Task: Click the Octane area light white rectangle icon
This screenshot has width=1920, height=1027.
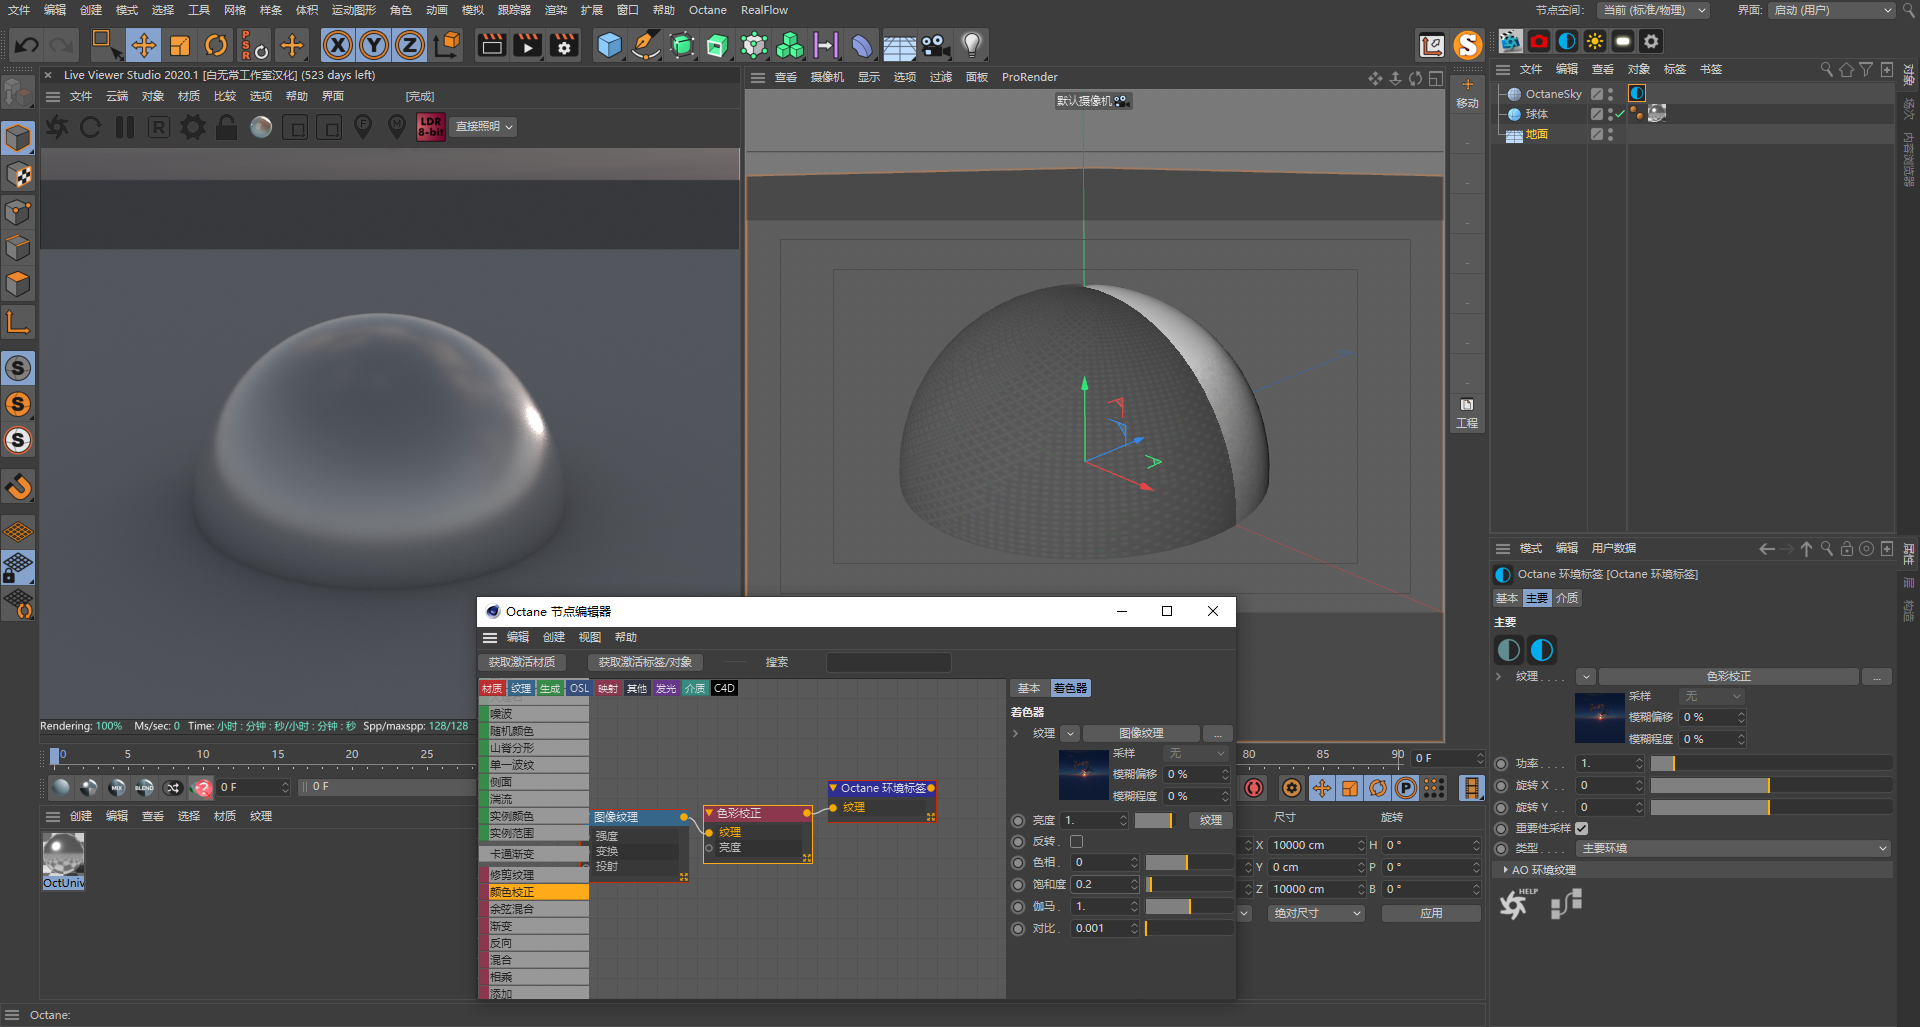Action: [1623, 41]
